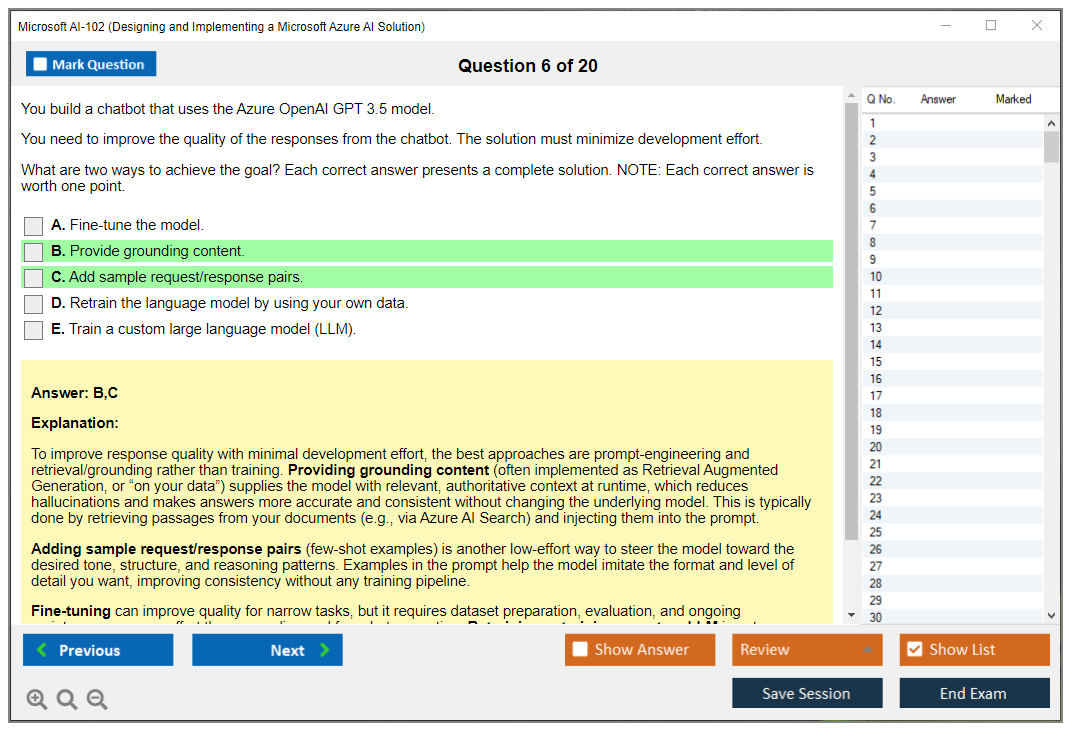Click the question list scrollbar thumb
Image resolution: width=1075 pixels, height=735 pixels.
click(1051, 146)
